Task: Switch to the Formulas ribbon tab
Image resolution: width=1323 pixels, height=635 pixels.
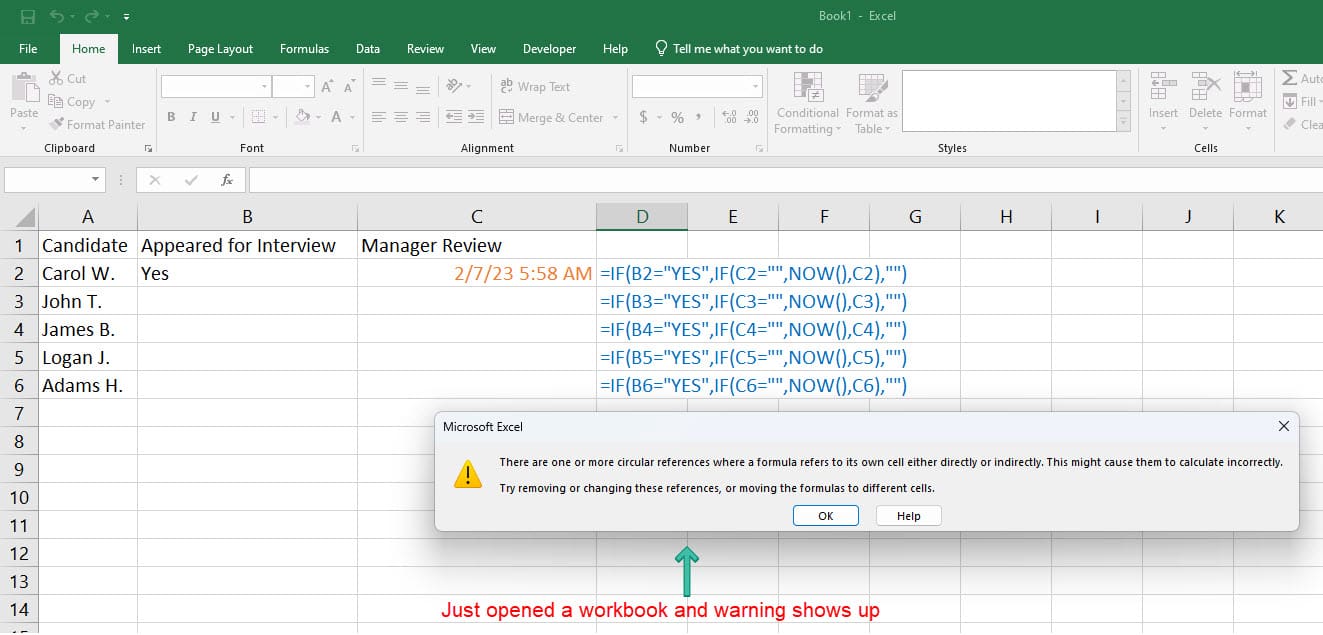Action: pyautogui.click(x=304, y=48)
